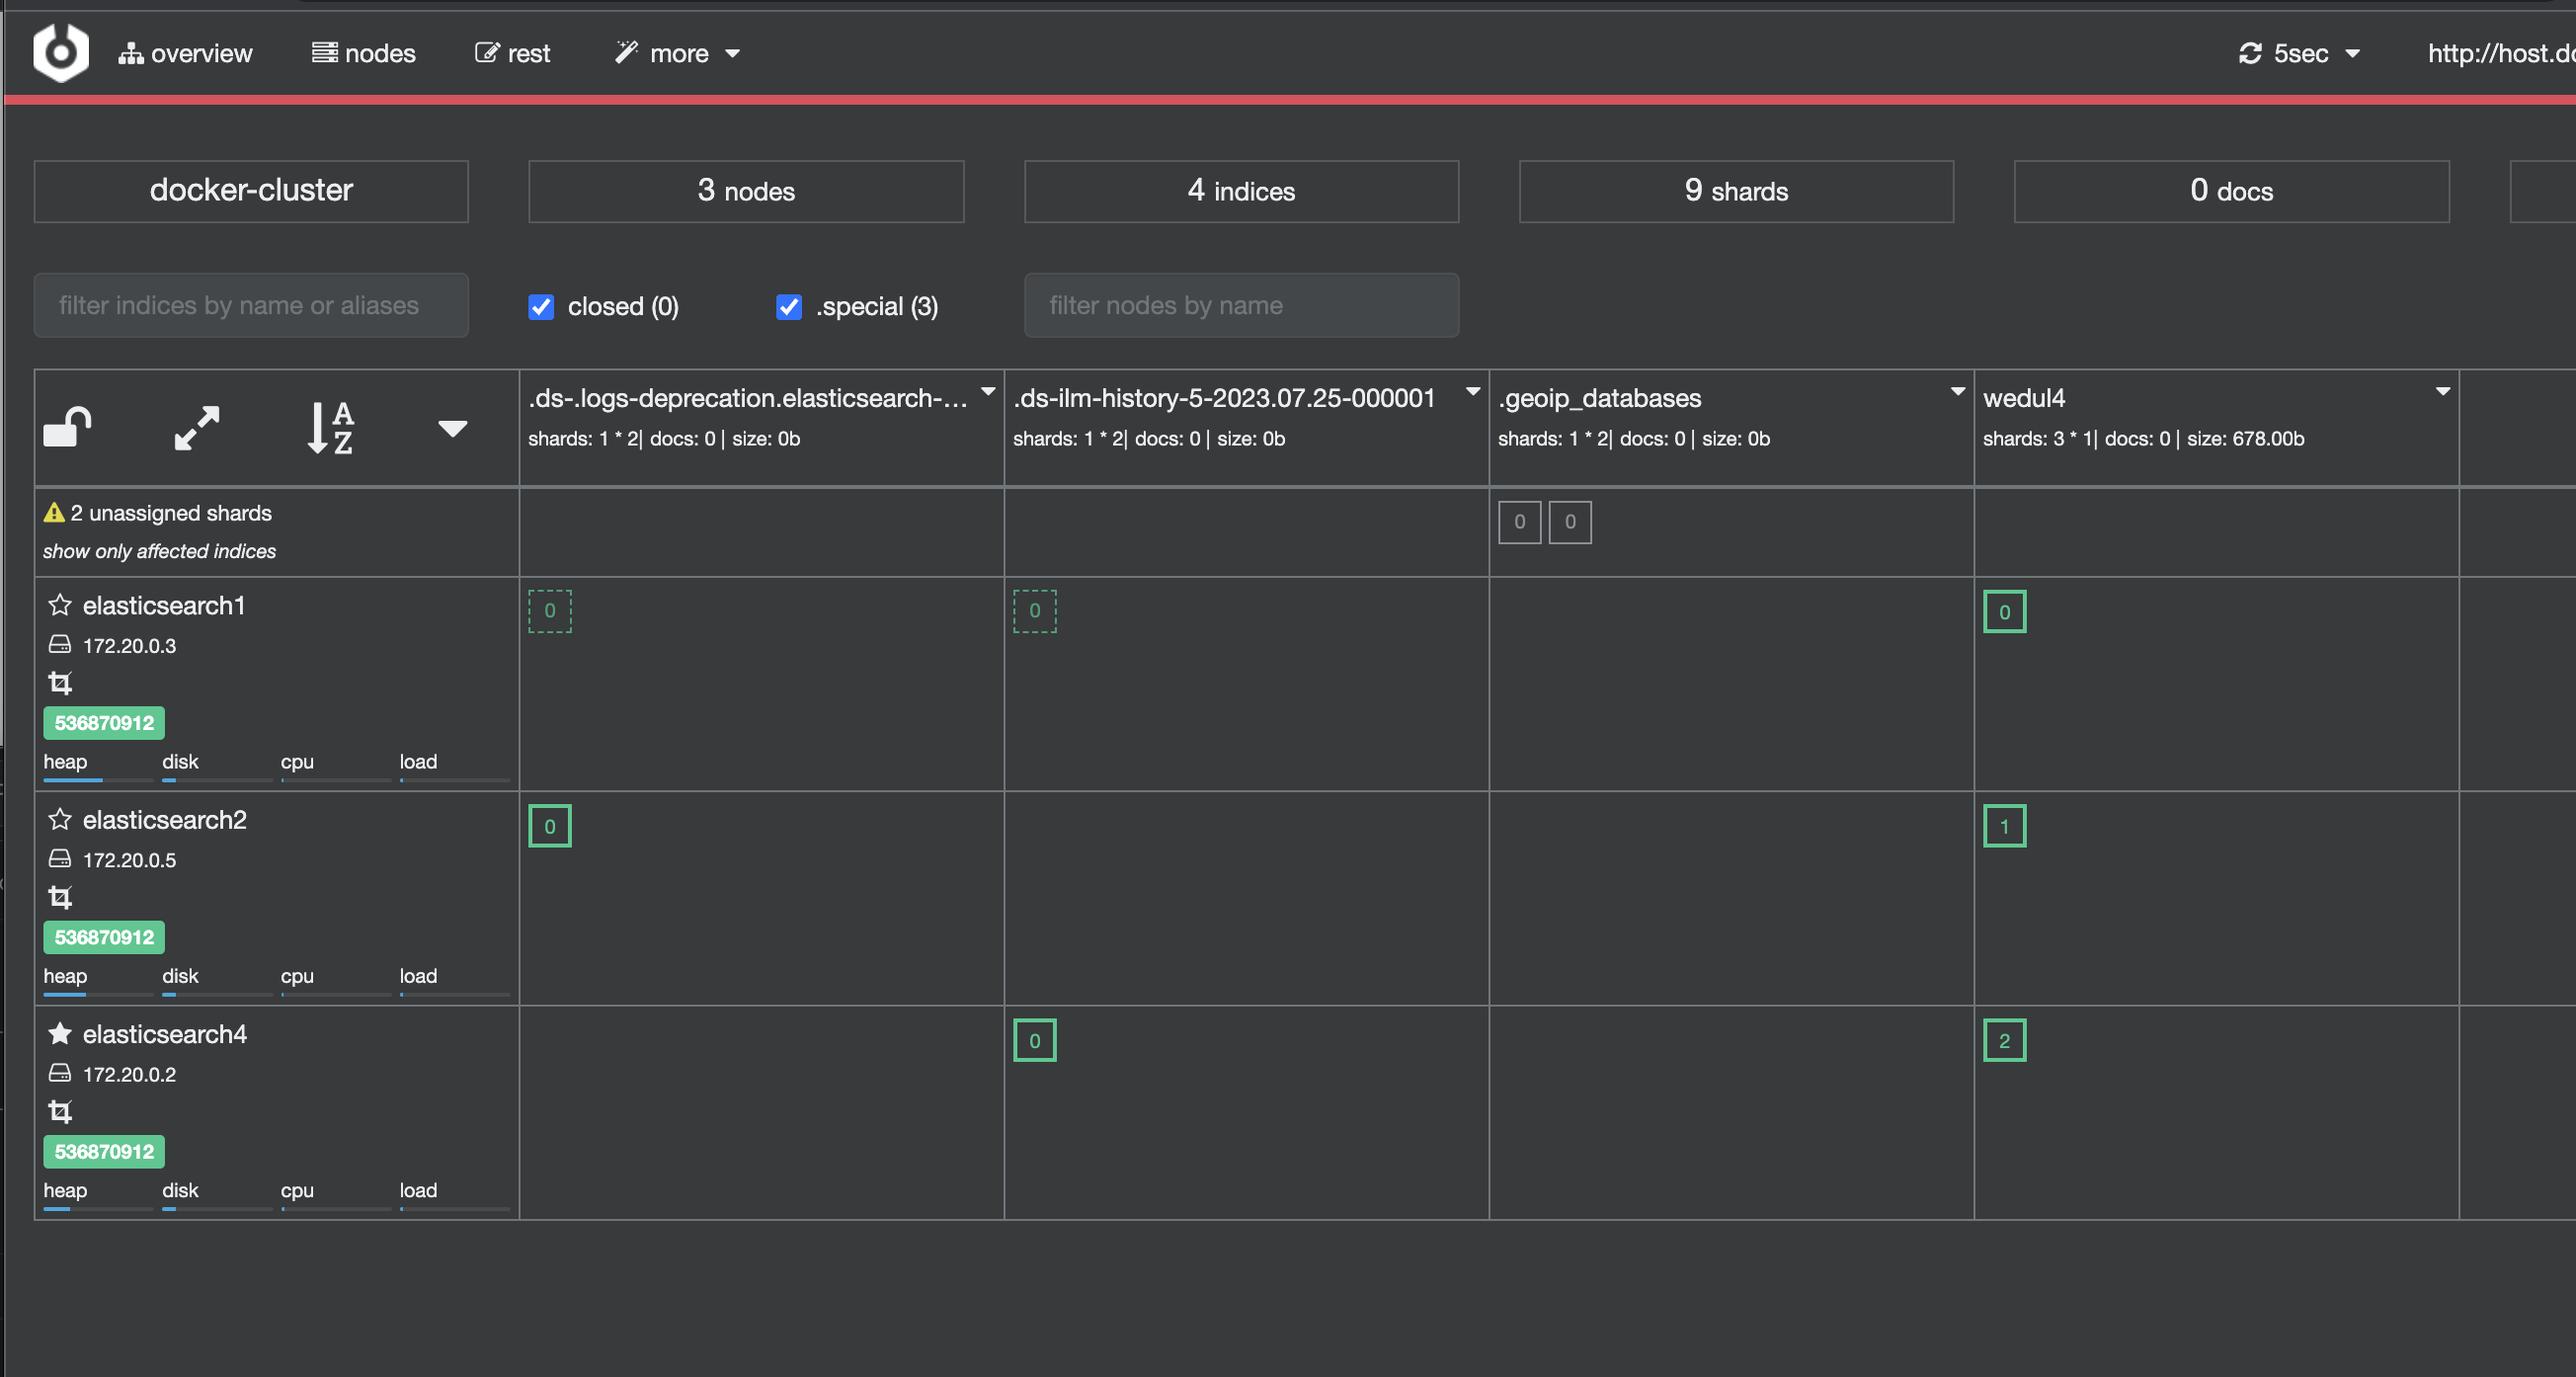Click the crop icon under elasticsearch2
This screenshot has height=1377, width=2576.
tap(60, 897)
